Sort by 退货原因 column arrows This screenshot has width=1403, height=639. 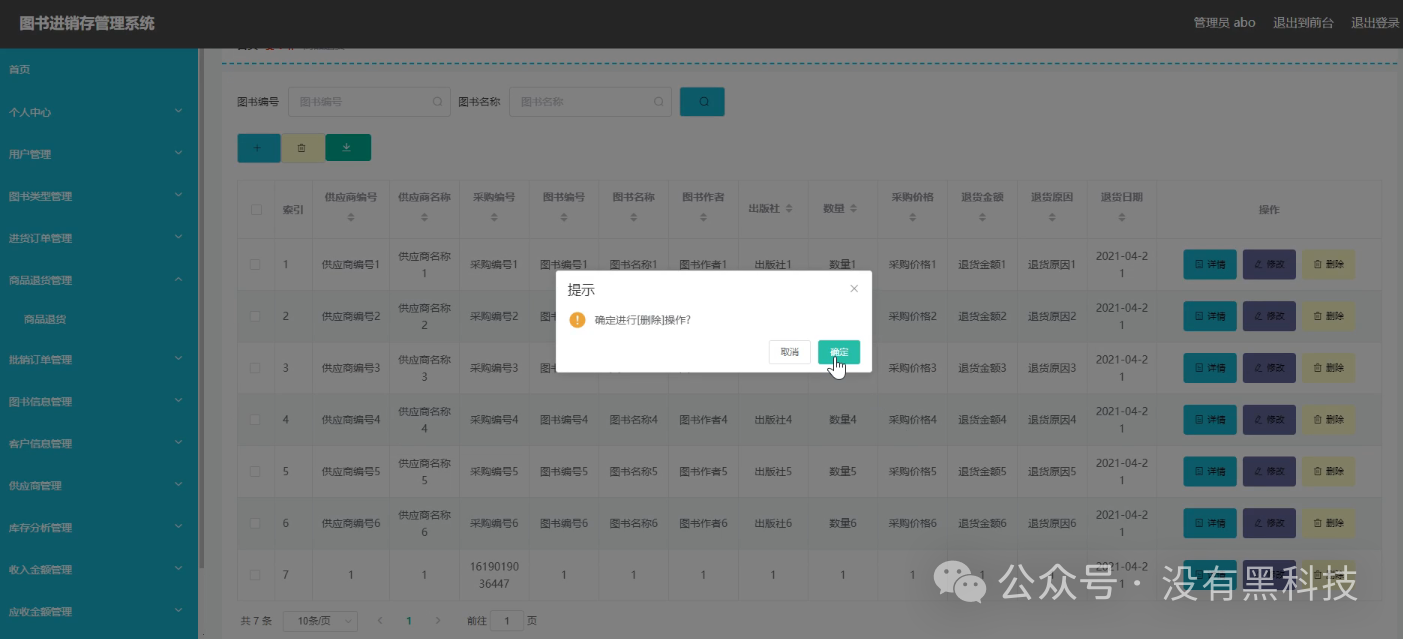[x=1052, y=217]
